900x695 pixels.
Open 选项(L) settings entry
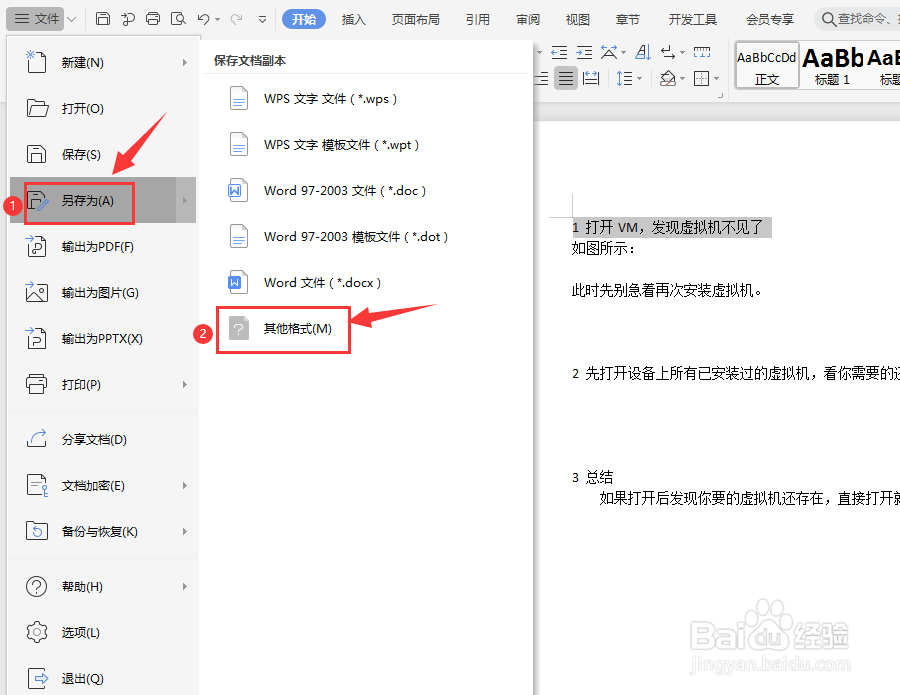(104, 632)
